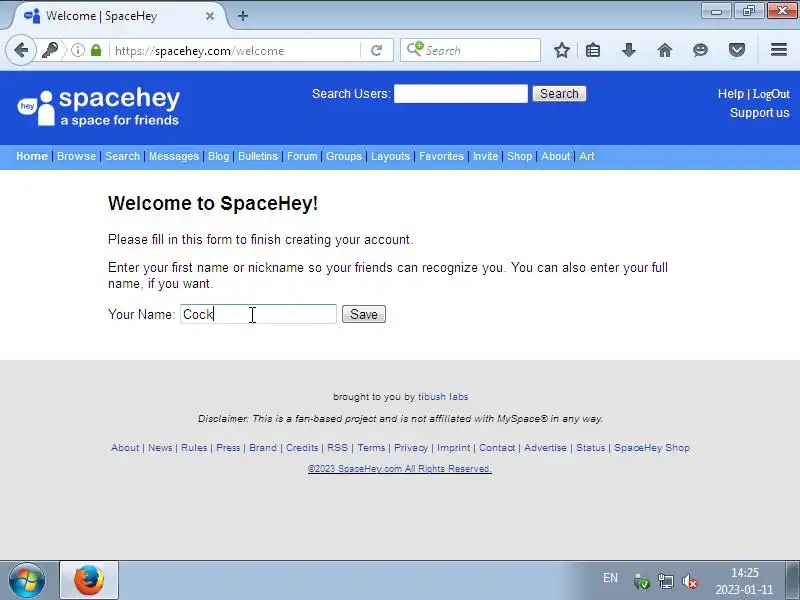Viewport: 800px width, 600px height.
Task: Open About in the blue navigation bar
Action: point(556,156)
